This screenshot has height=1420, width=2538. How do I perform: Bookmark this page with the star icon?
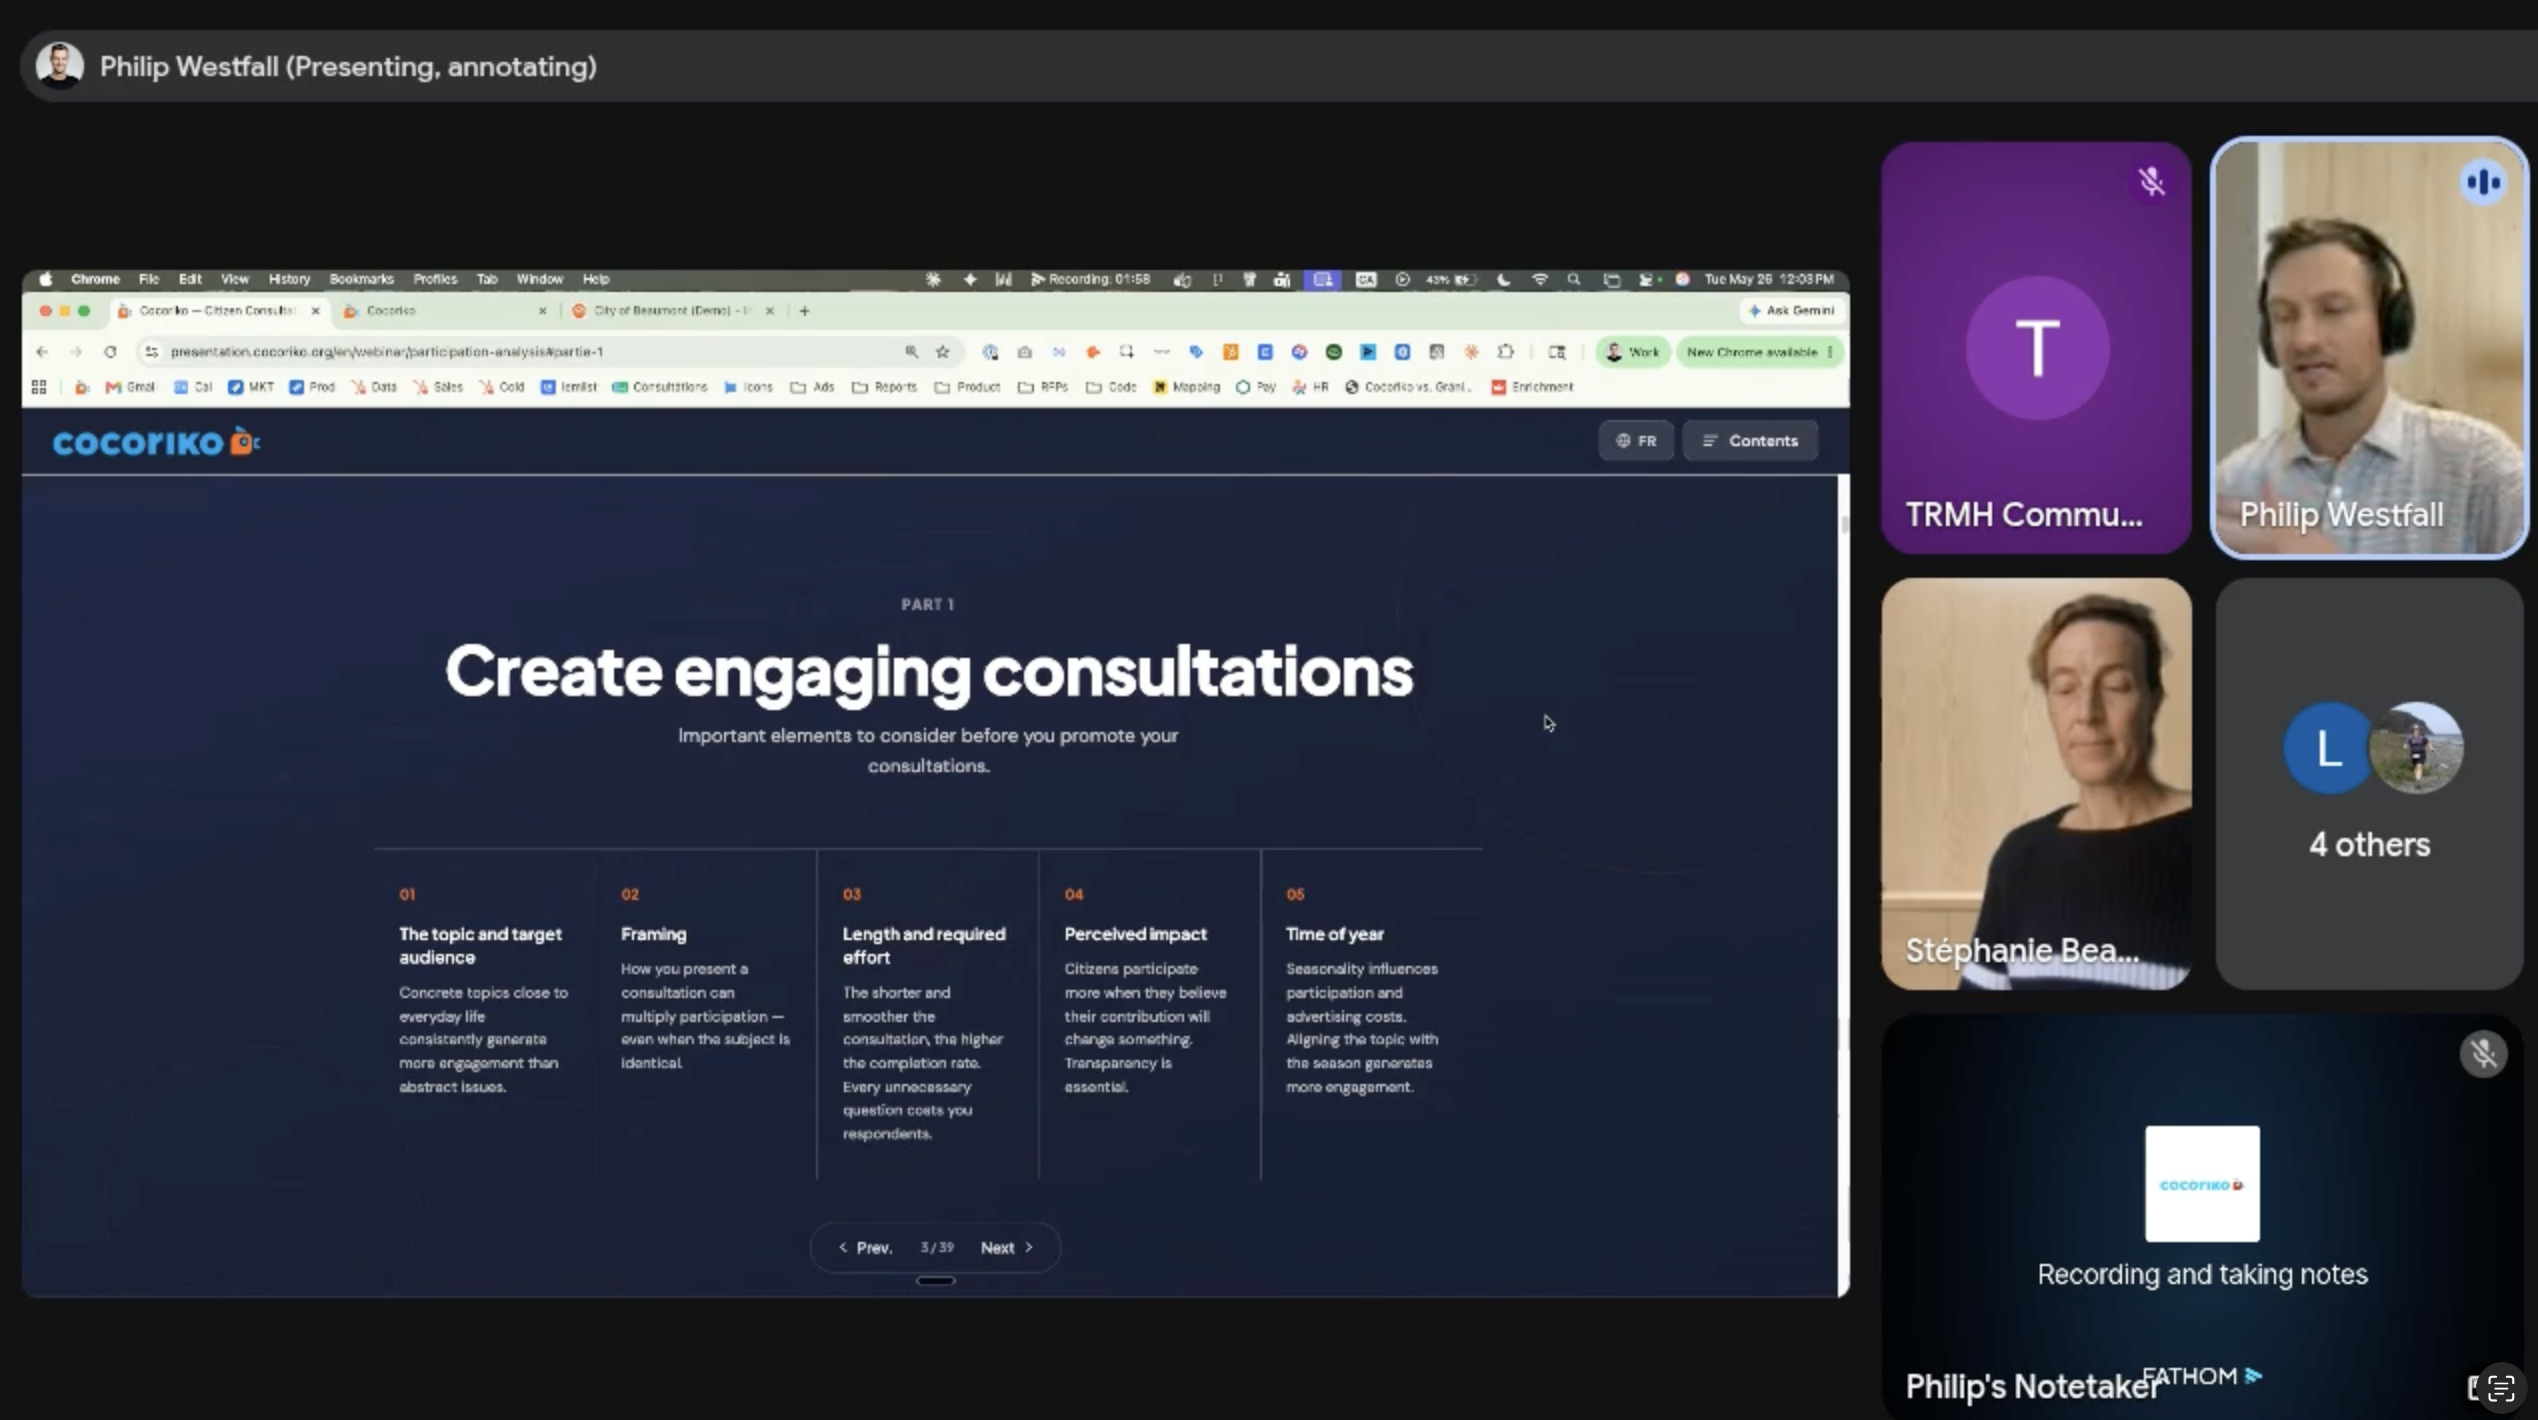(942, 352)
